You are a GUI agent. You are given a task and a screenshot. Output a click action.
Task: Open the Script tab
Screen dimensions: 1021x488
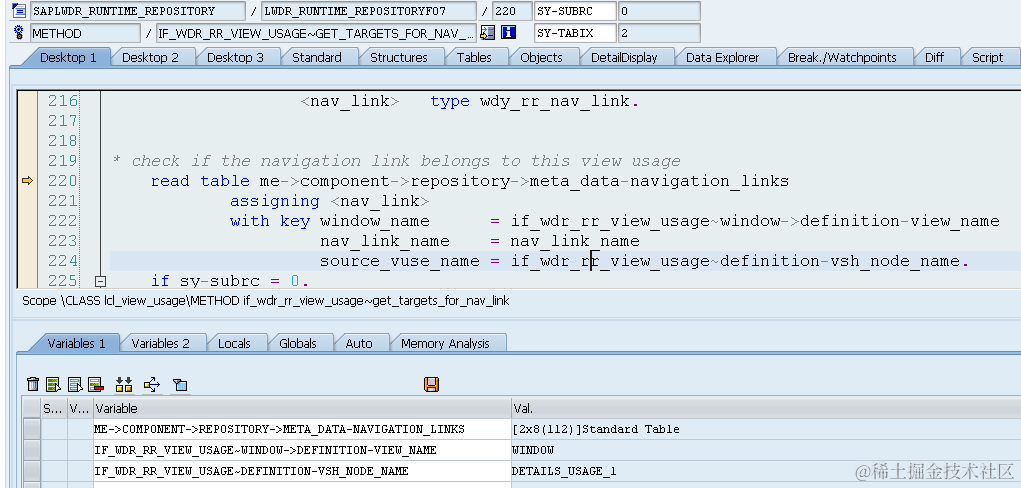(987, 57)
